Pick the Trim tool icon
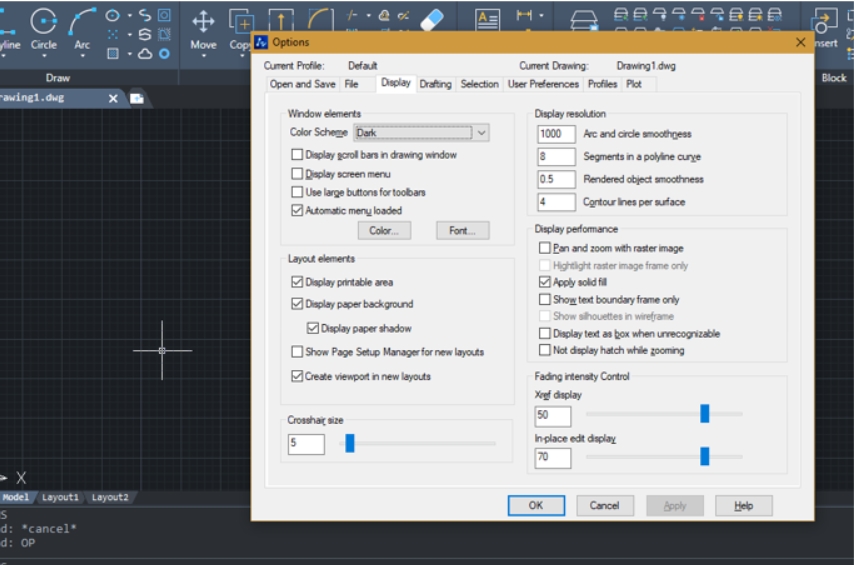 352,16
